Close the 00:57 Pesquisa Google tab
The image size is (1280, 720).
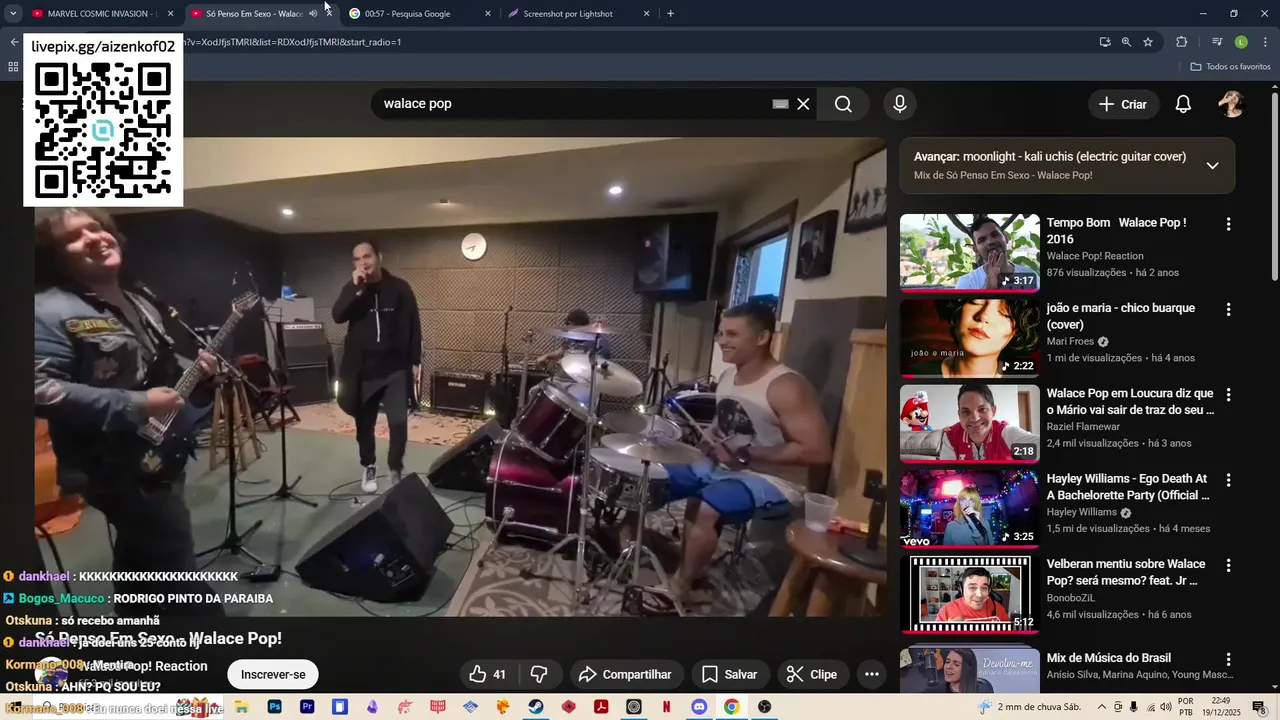tap(488, 14)
